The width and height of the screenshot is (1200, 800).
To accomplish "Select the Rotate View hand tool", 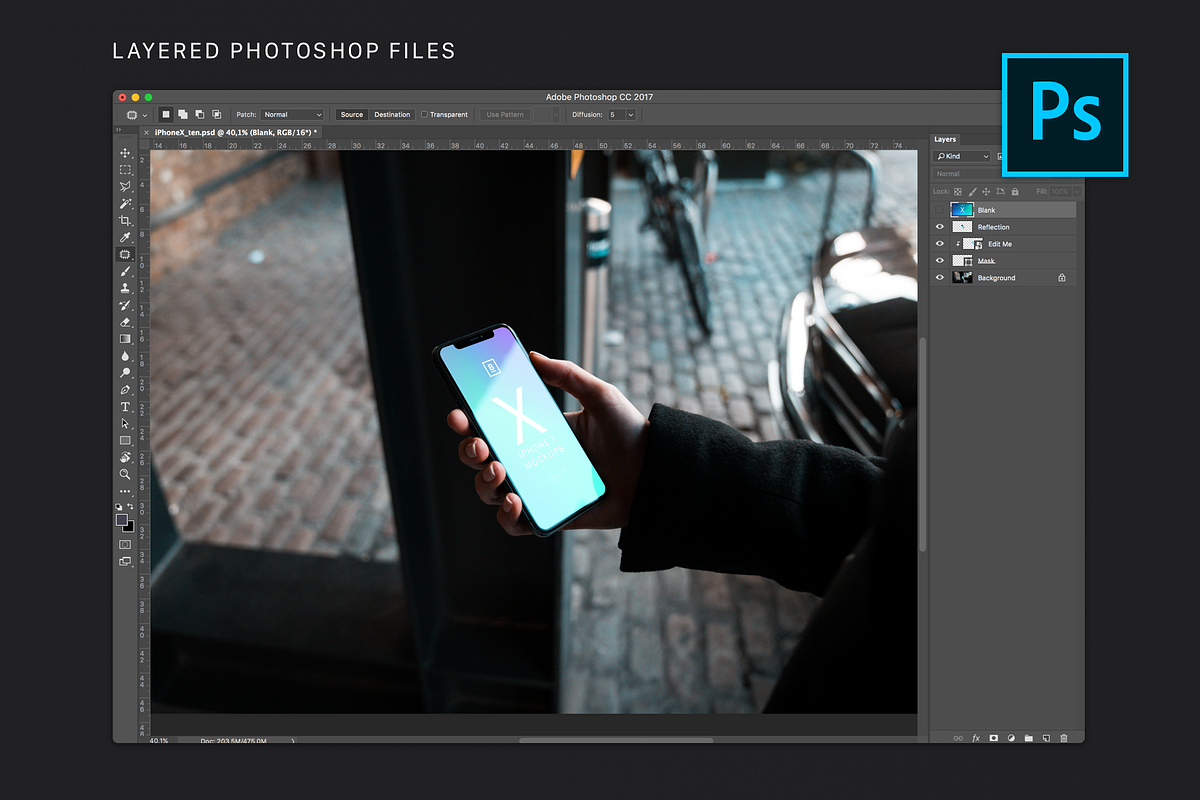I will click(x=125, y=458).
